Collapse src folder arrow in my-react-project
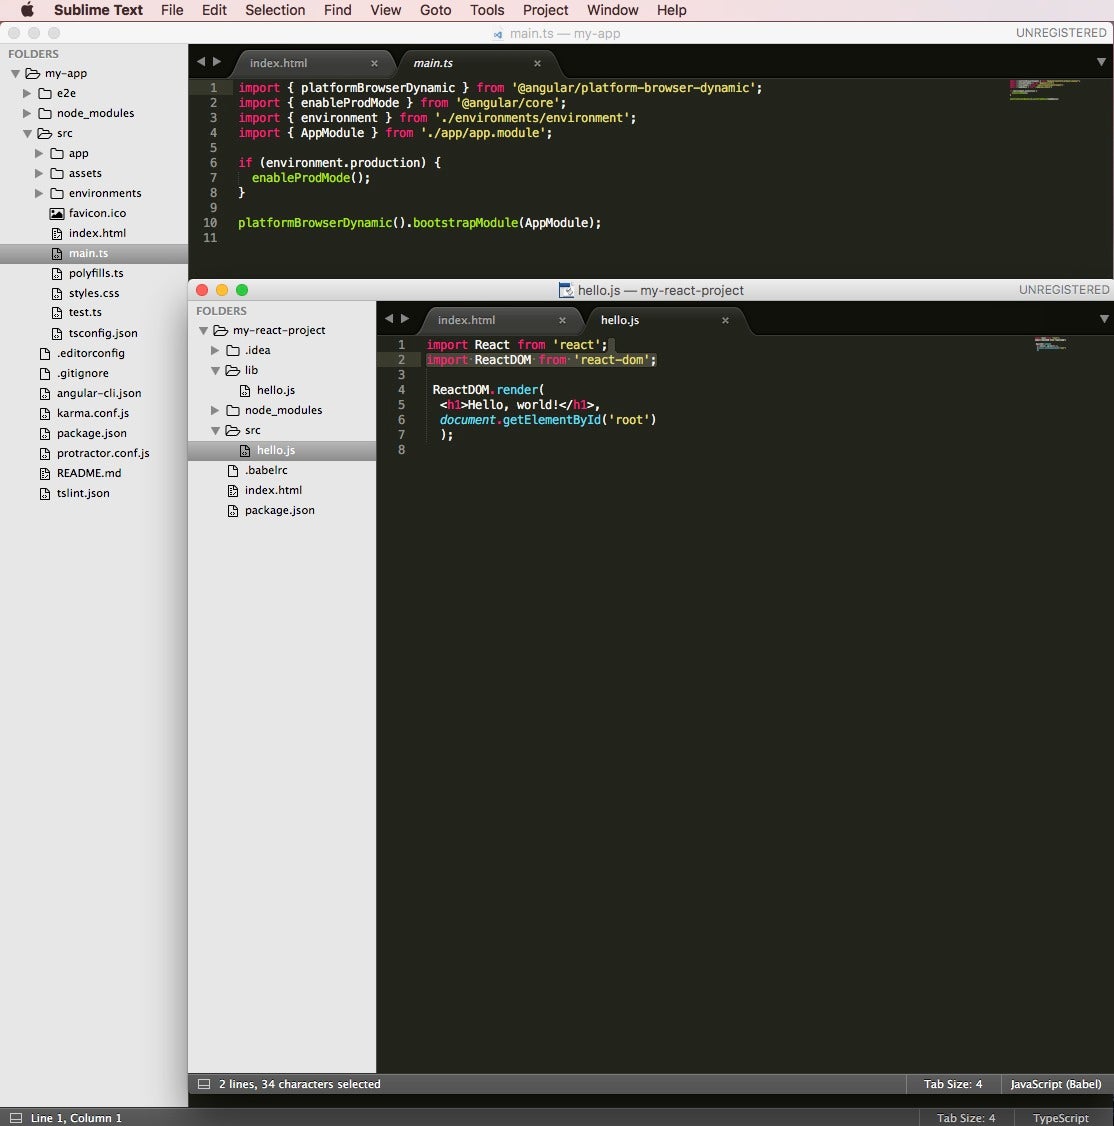 point(215,430)
